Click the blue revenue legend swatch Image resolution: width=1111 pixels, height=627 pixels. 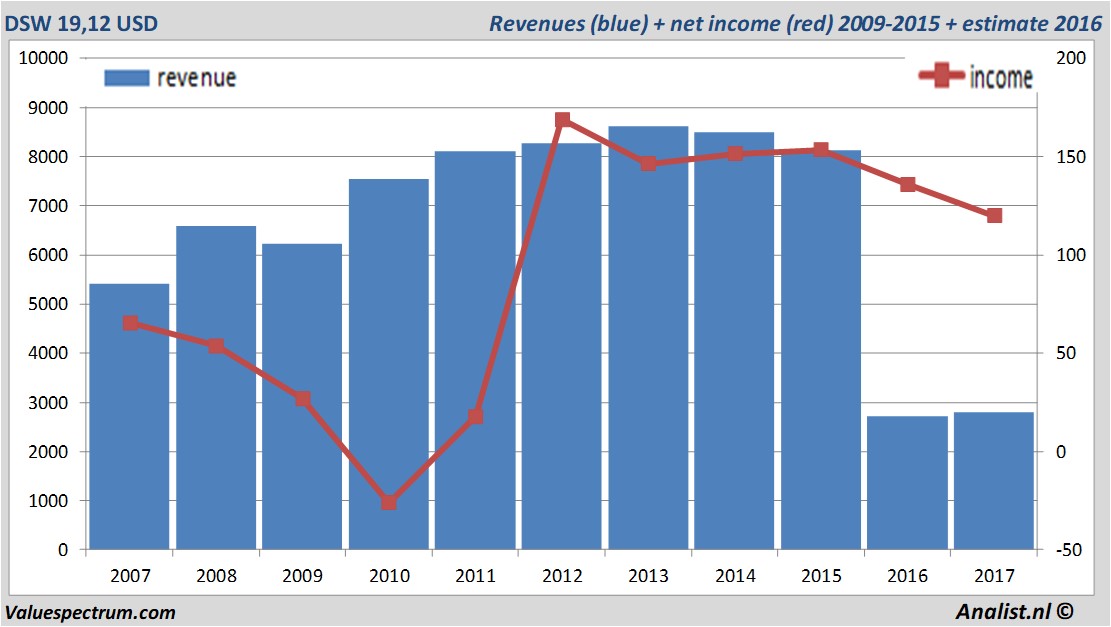click(x=127, y=78)
